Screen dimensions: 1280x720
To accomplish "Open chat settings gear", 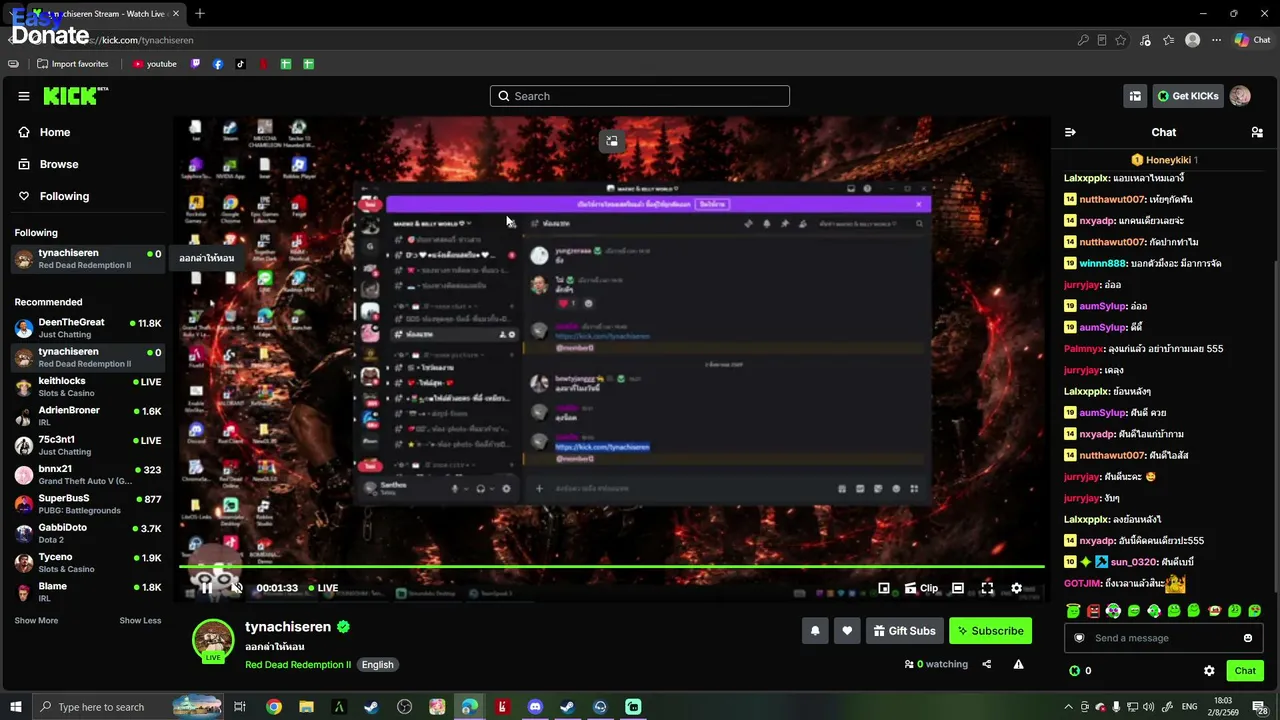I will 1209,671.
